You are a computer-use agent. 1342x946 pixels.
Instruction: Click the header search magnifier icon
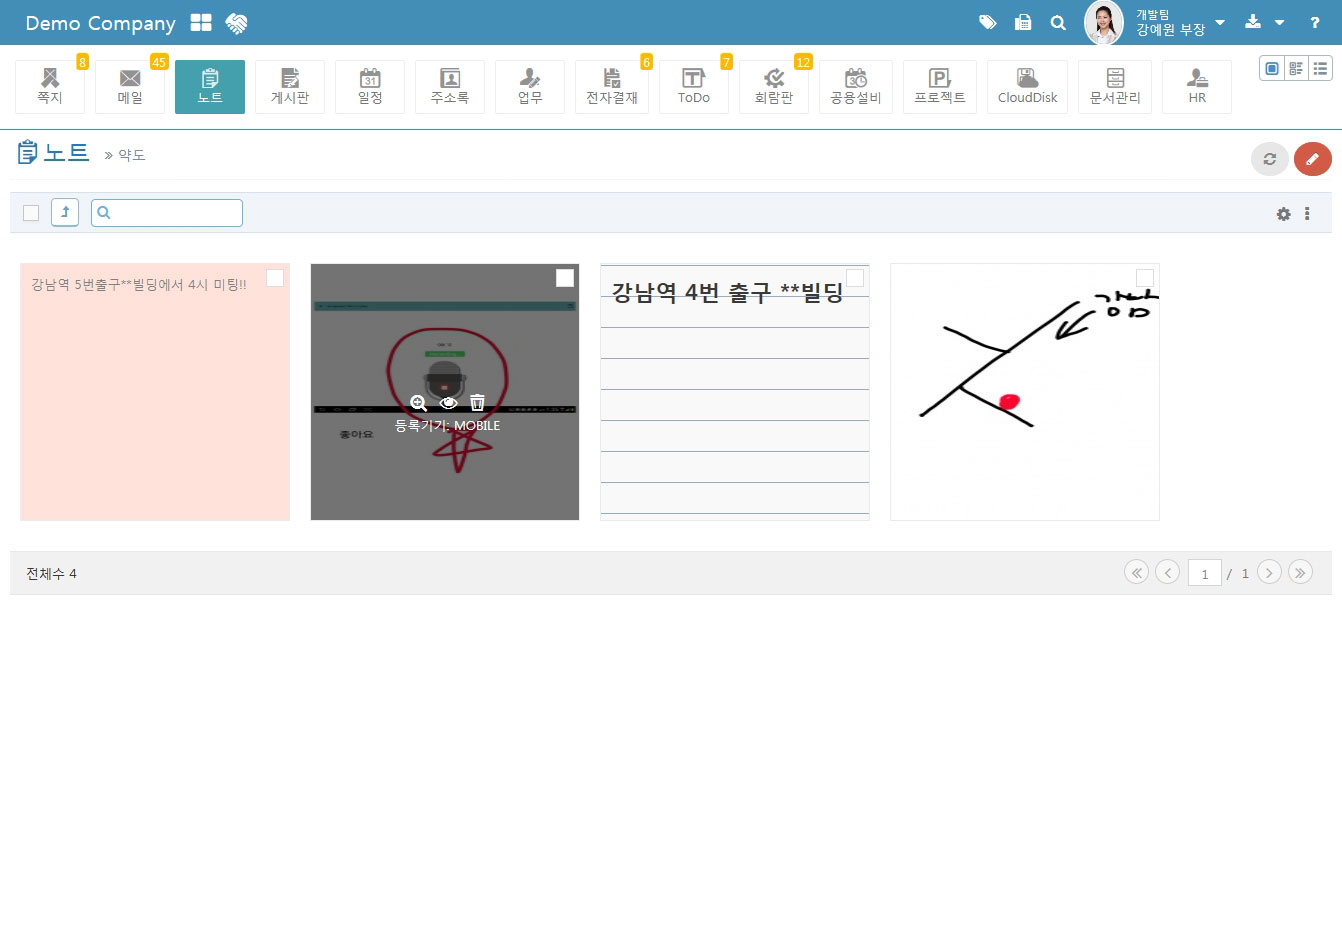(x=1058, y=22)
